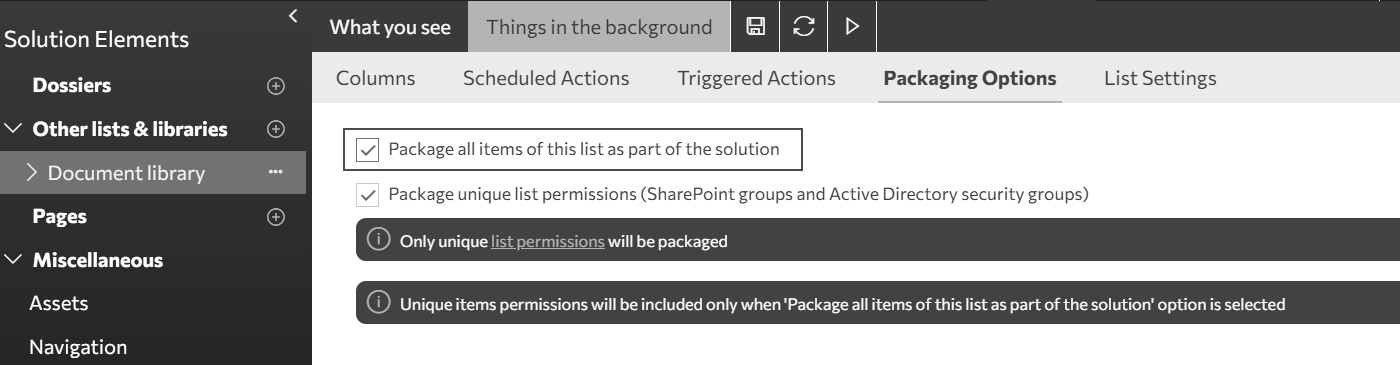Switch to Things in the background tab

coord(599,27)
